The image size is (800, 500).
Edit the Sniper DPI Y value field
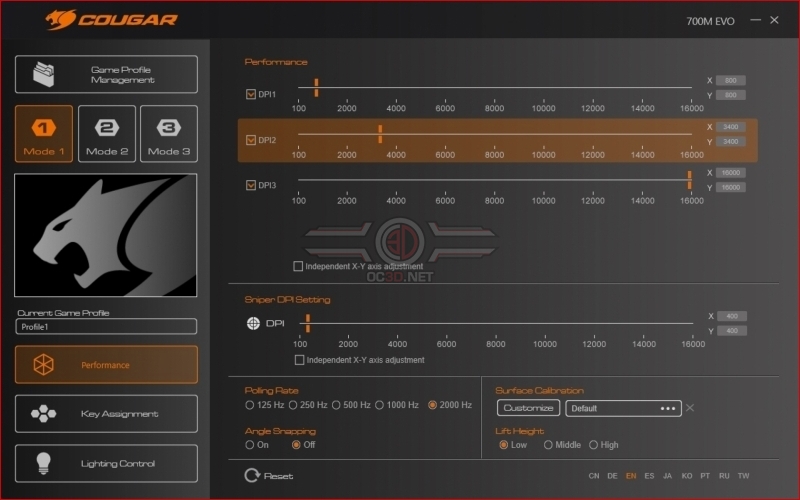[732, 331]
